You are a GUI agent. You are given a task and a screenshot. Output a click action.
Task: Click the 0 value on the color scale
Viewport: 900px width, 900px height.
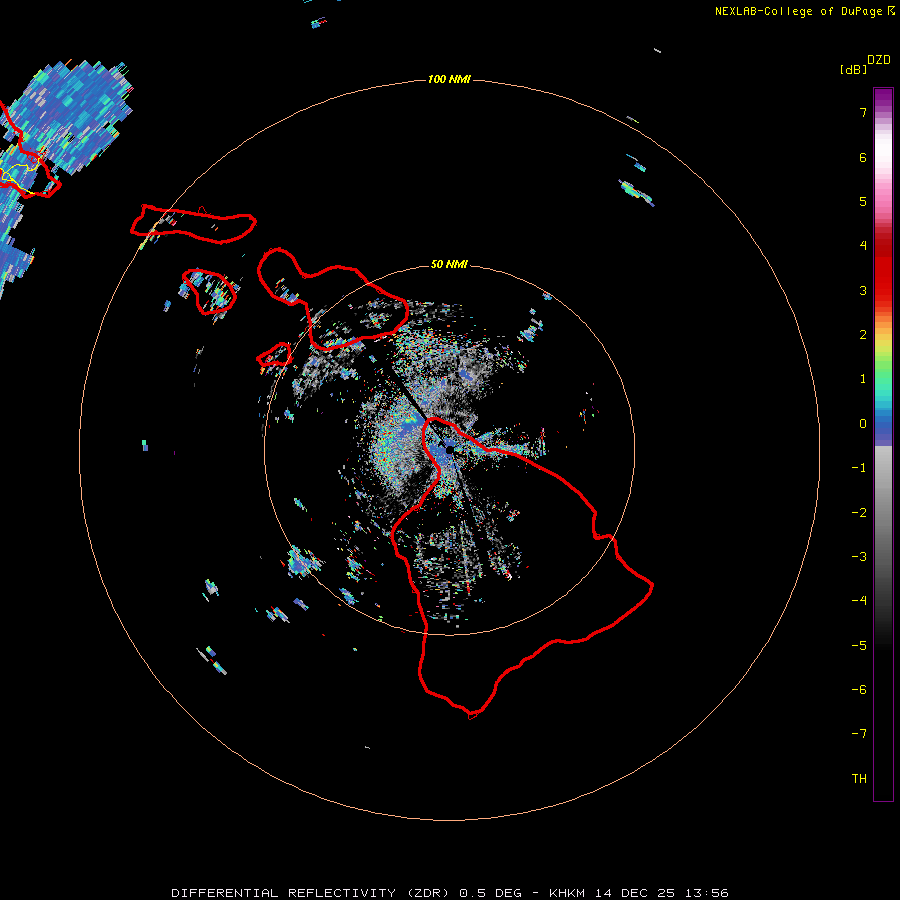[863, 424]
